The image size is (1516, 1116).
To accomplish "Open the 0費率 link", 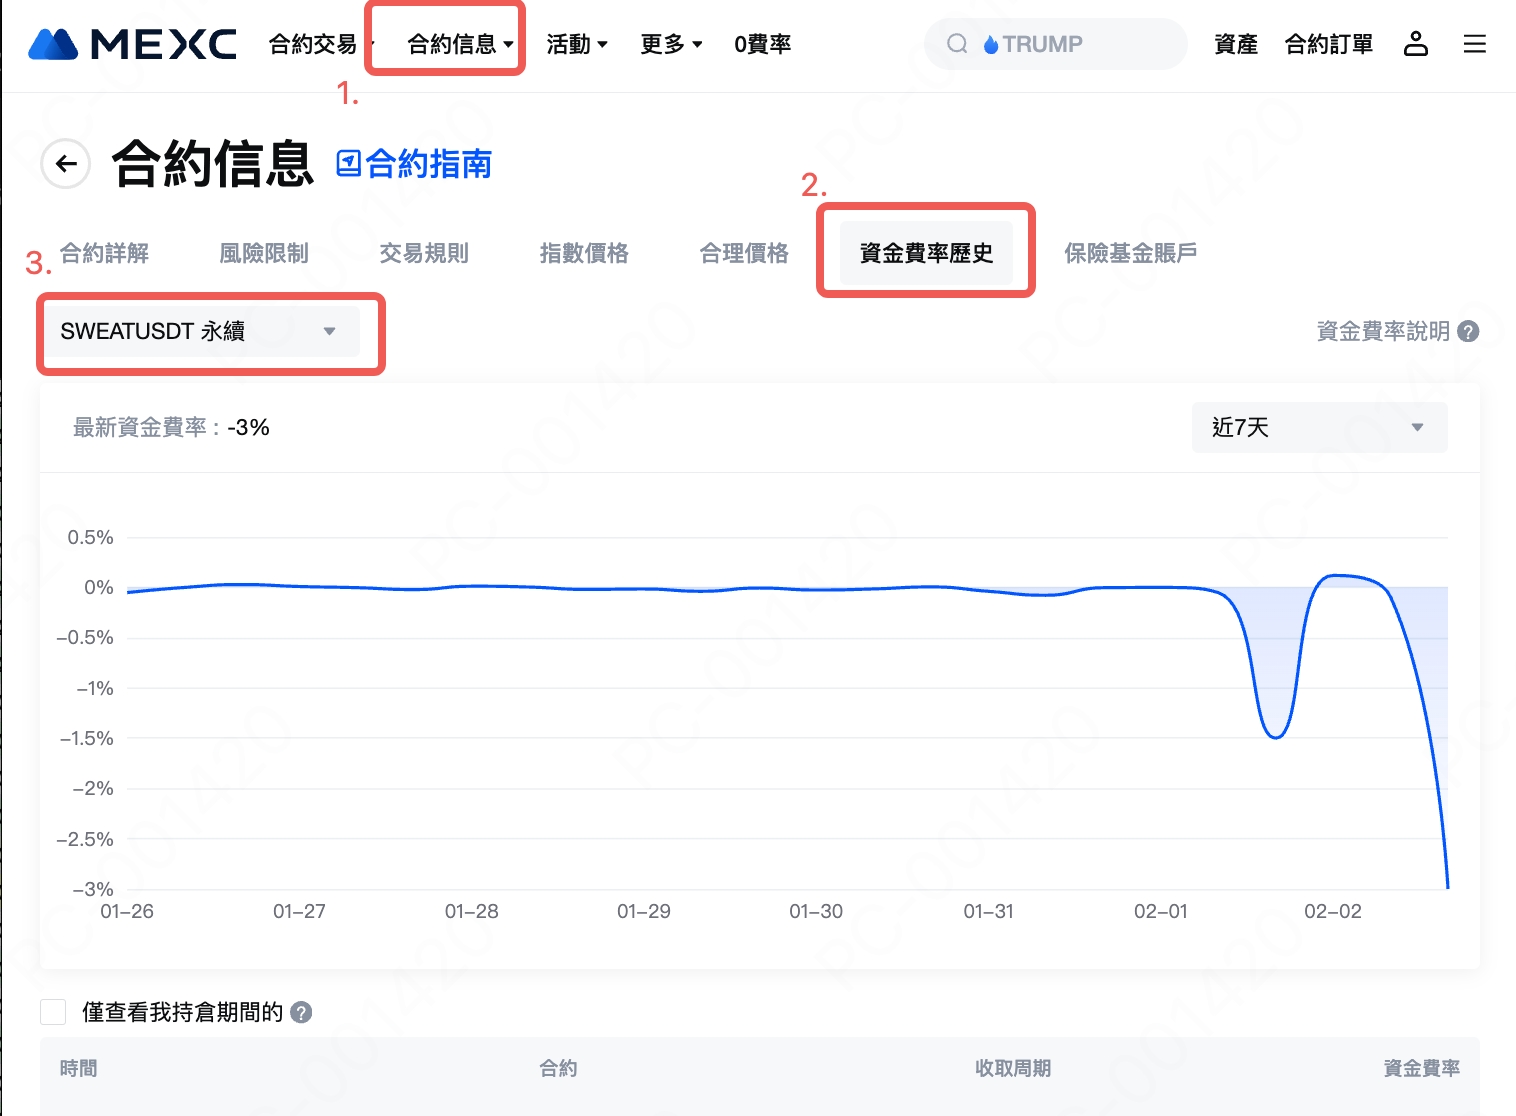I will (762, 44).
